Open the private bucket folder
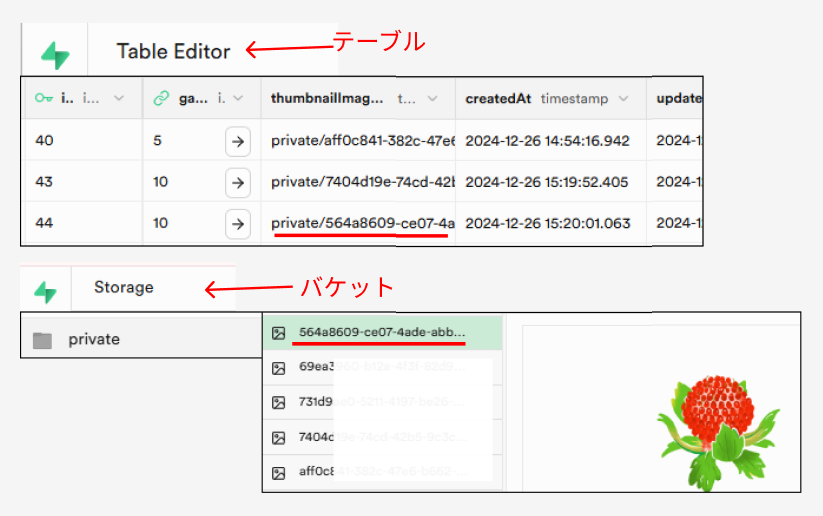 (93, 340)
